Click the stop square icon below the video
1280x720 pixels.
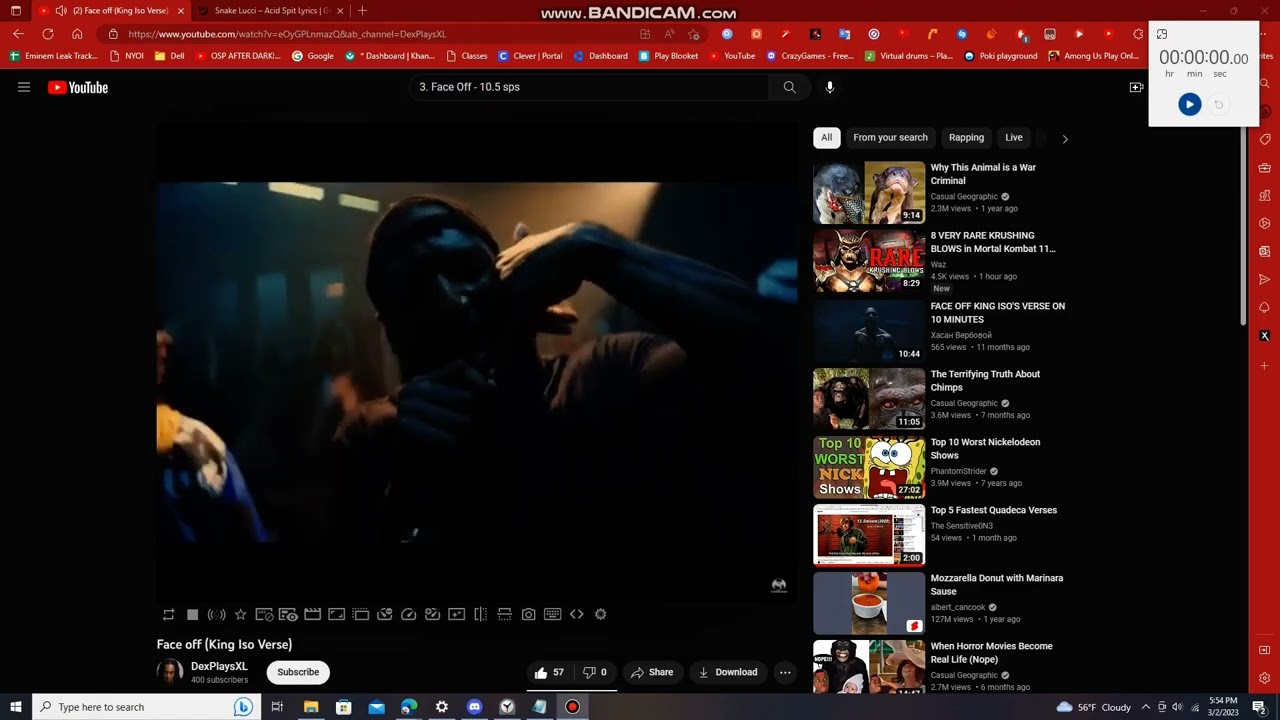click(x=192, y=614)
